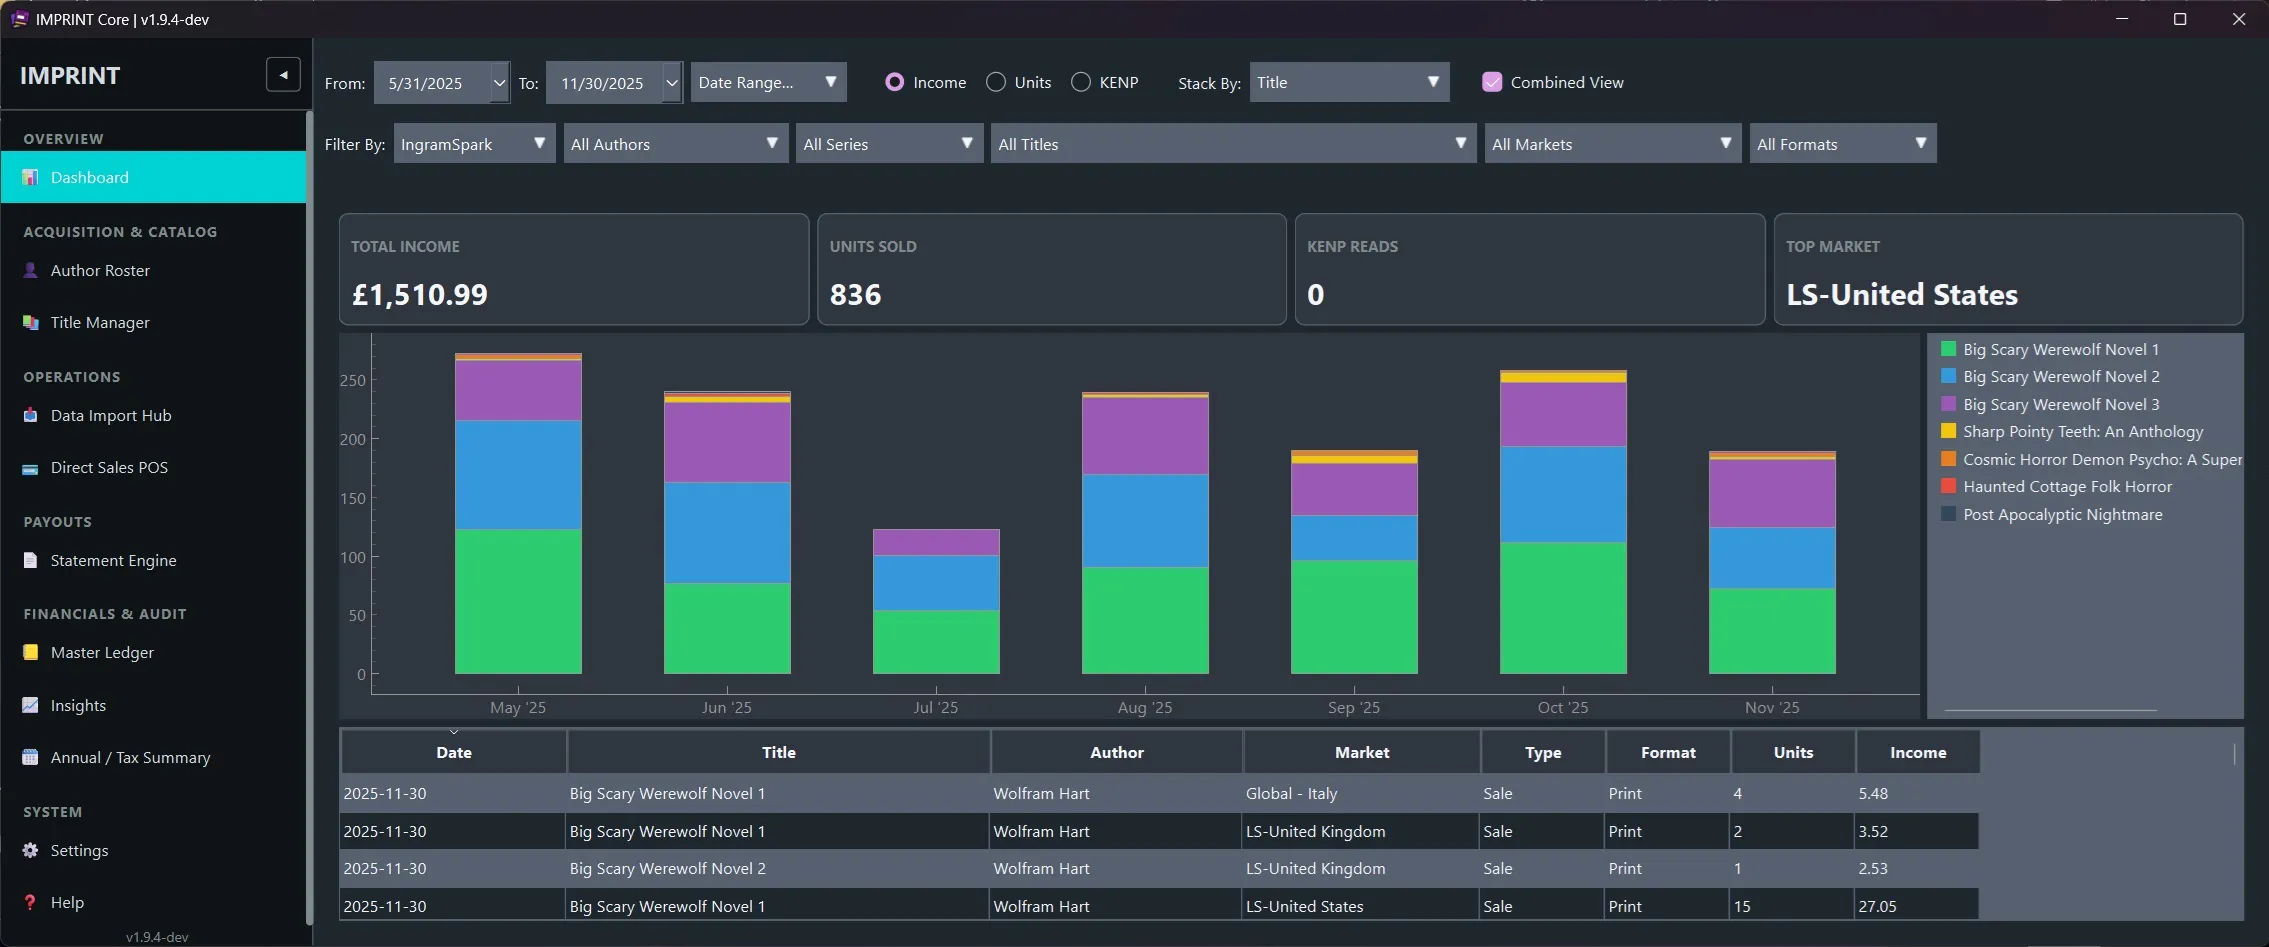This screenshot has width=2269, height=947.
Task: Open the All Markets filter dropdown
Action: pyautogui.click(x=1613, y=143)
